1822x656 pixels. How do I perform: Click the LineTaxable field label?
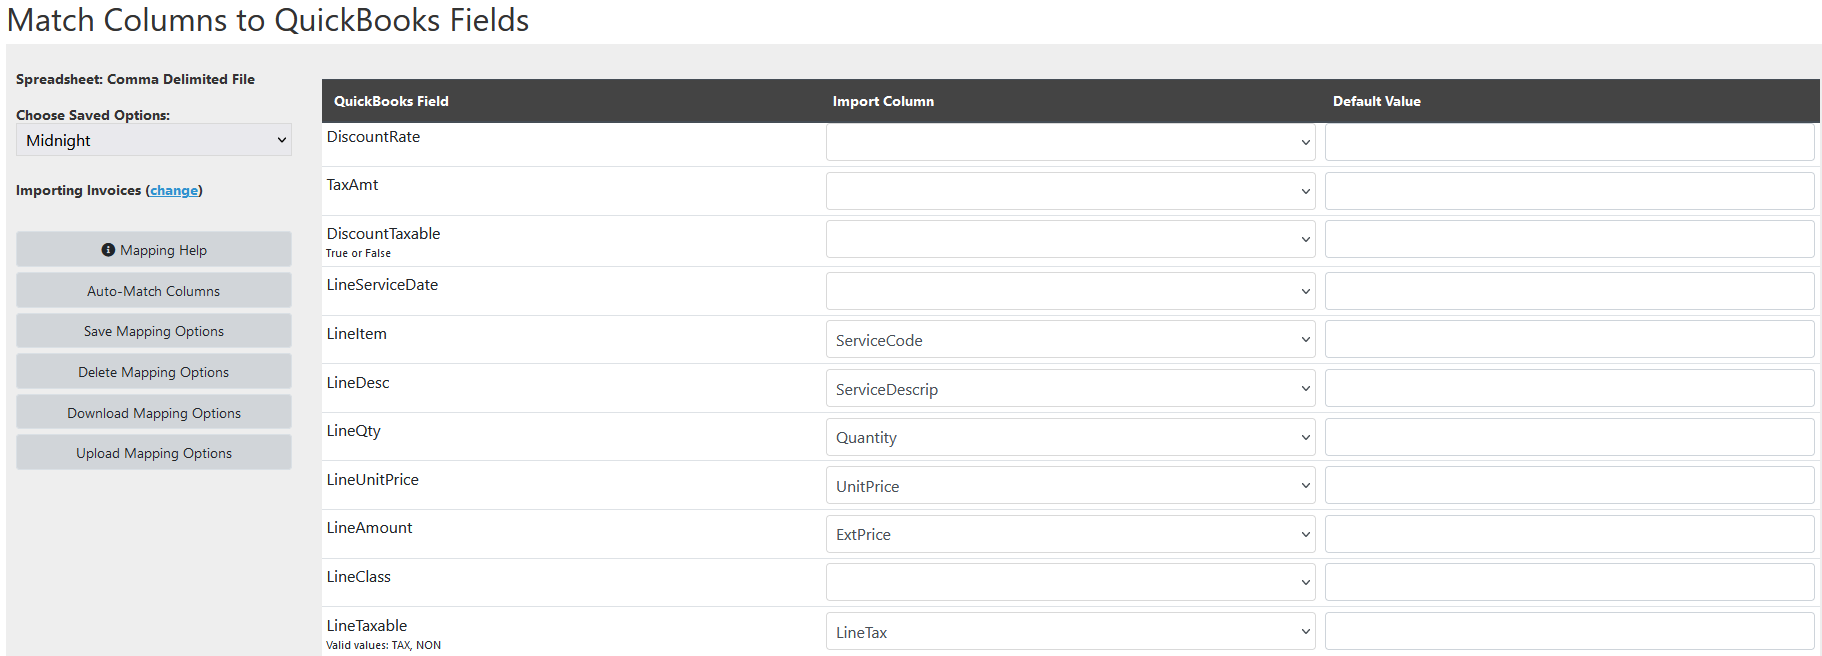[x=367, y=626]
